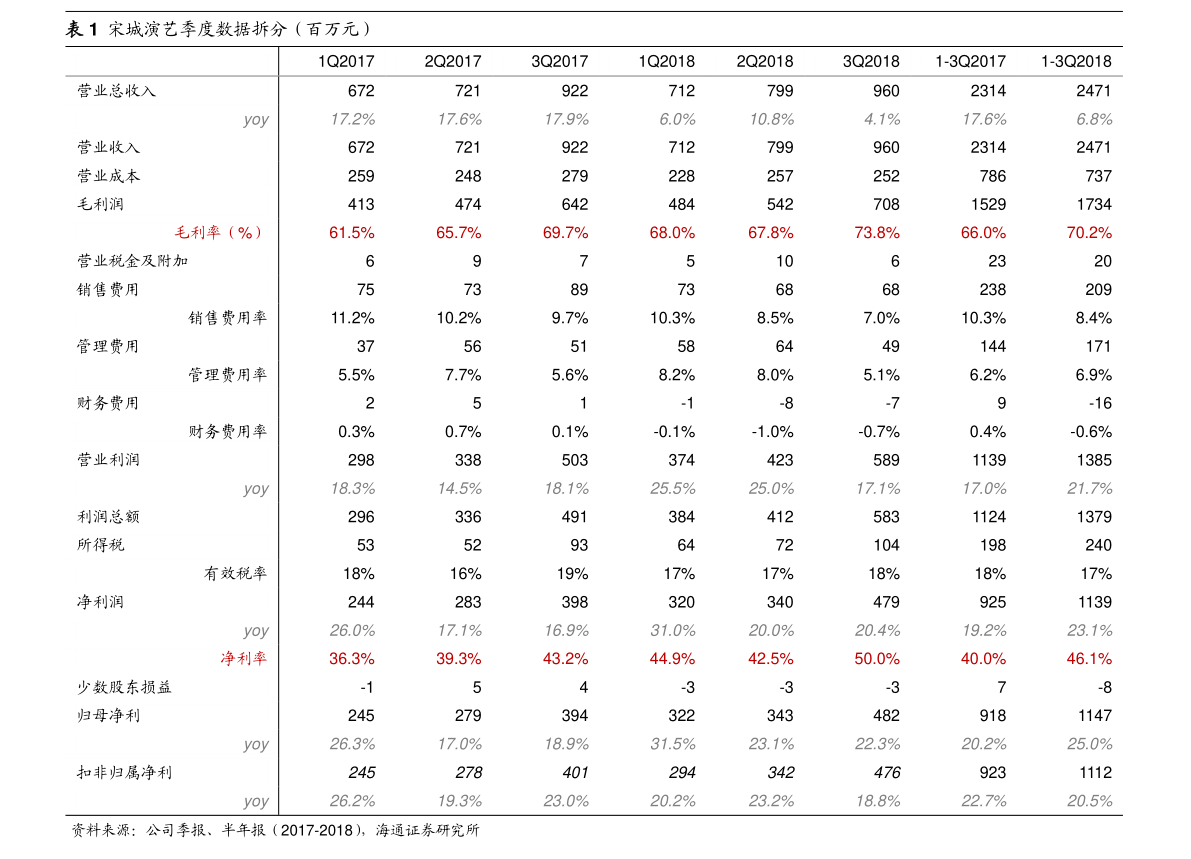
Task: Click the yoy label below 归母净利
Action: [256, 744]
